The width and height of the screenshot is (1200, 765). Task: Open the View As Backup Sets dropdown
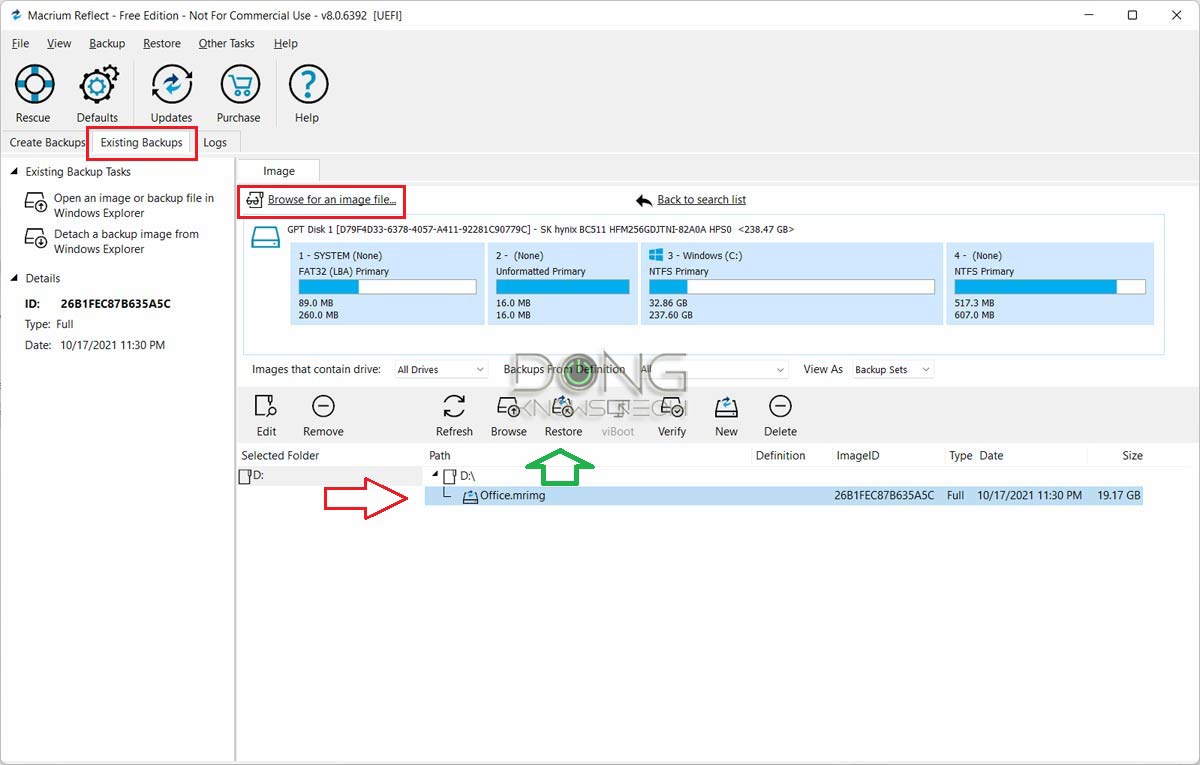(892, 370)
